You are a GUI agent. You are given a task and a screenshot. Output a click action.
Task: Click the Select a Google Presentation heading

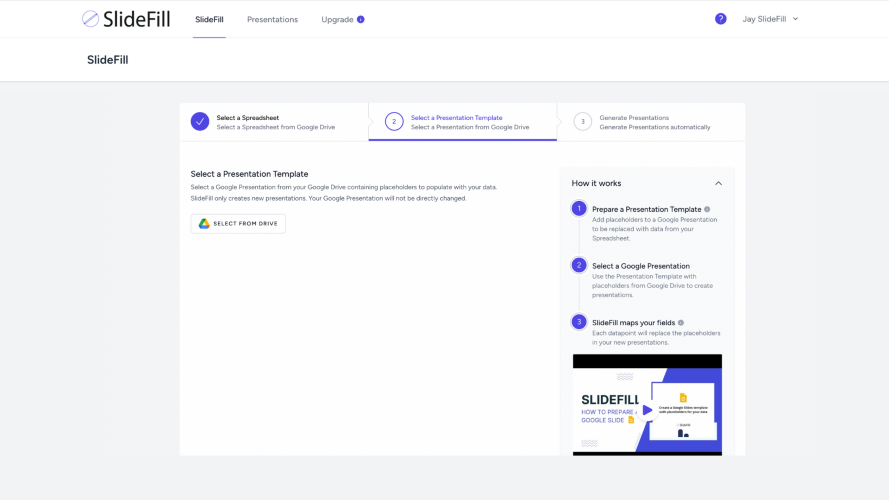[641, 266]
